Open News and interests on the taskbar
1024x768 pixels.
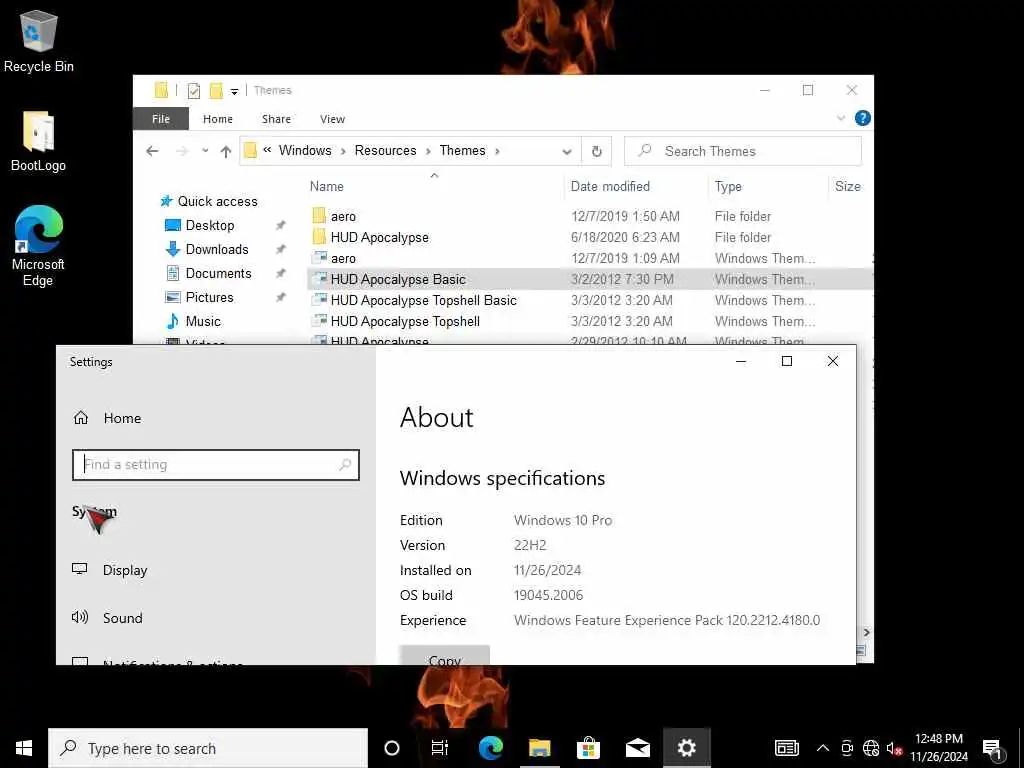click(786, 748)
